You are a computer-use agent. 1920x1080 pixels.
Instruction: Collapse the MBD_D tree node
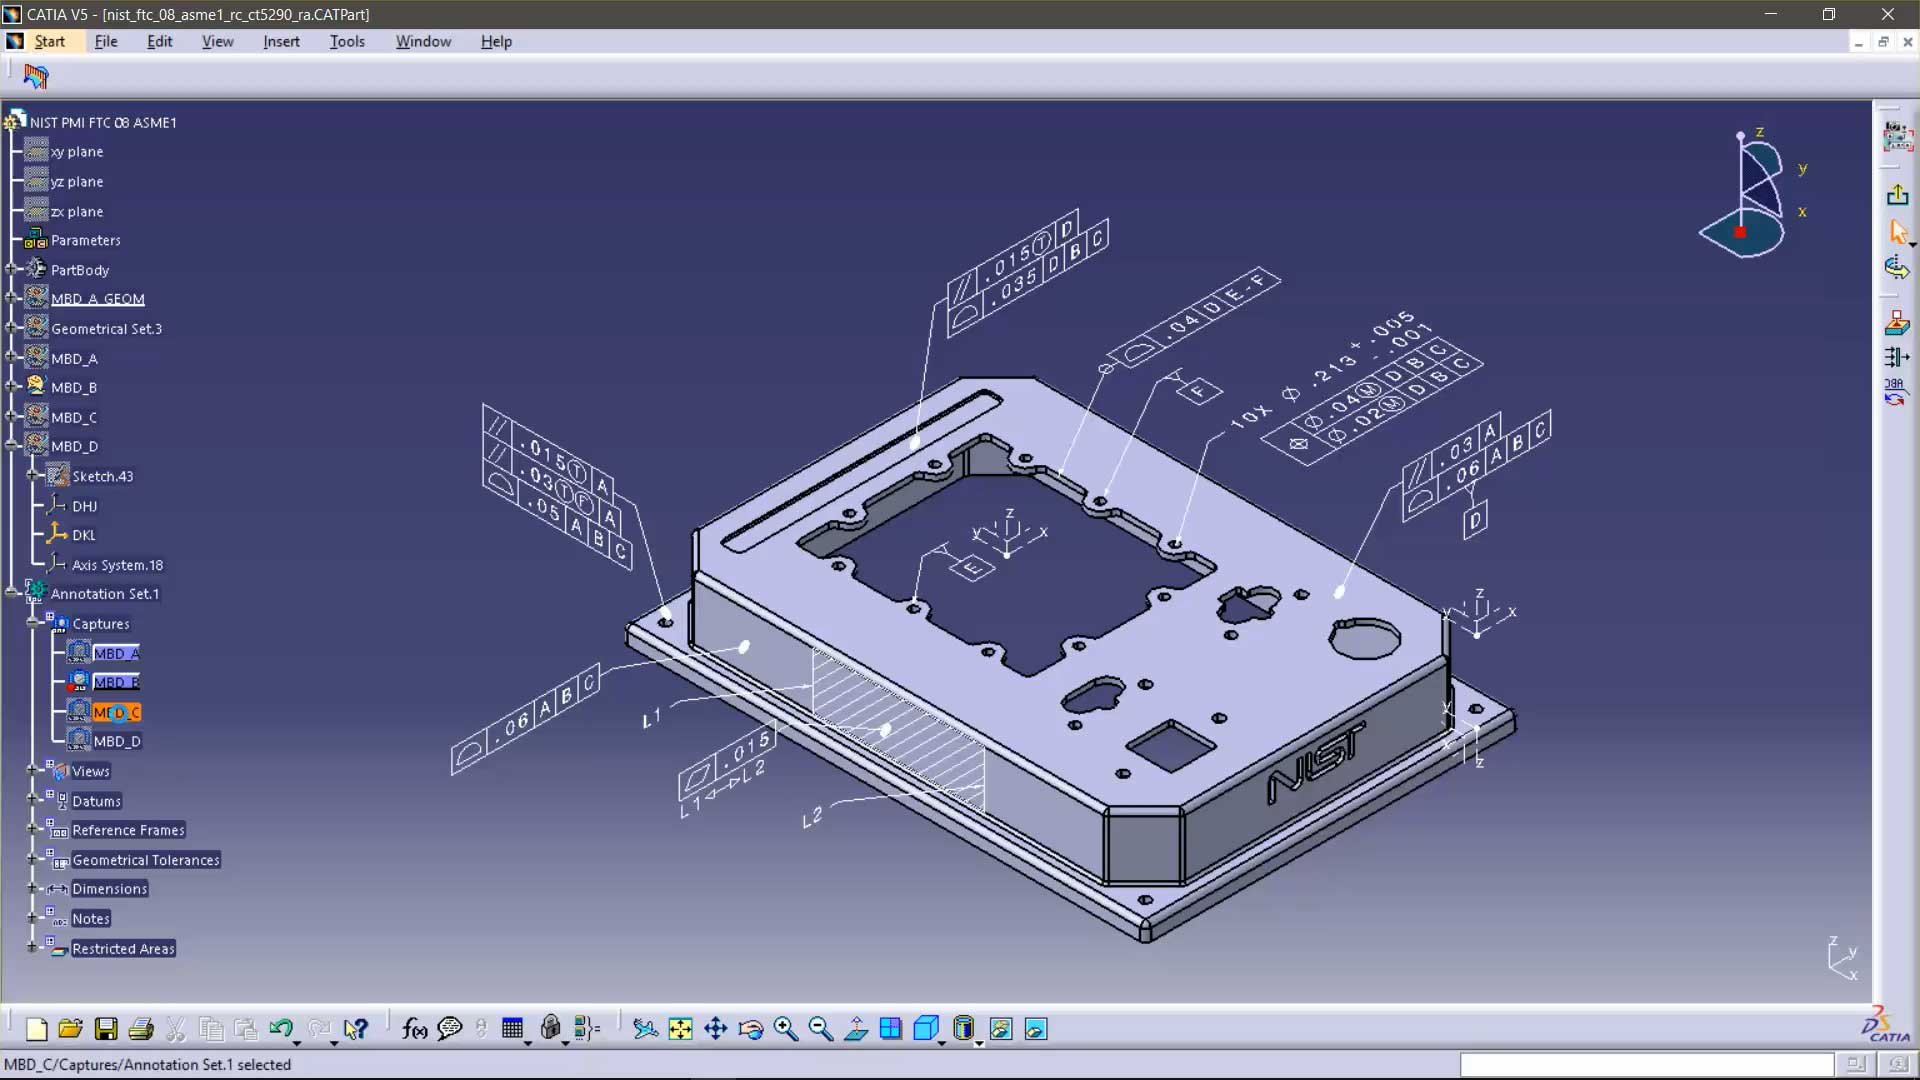pos(12,446)
